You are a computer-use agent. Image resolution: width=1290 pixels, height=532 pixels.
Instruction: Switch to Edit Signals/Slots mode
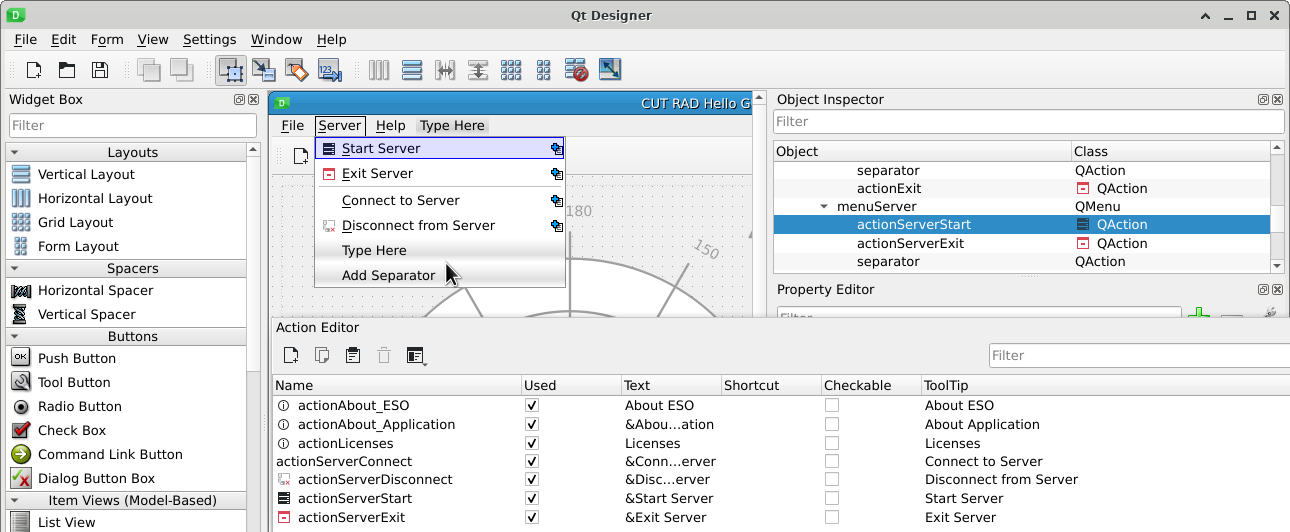tap(264, 70)
